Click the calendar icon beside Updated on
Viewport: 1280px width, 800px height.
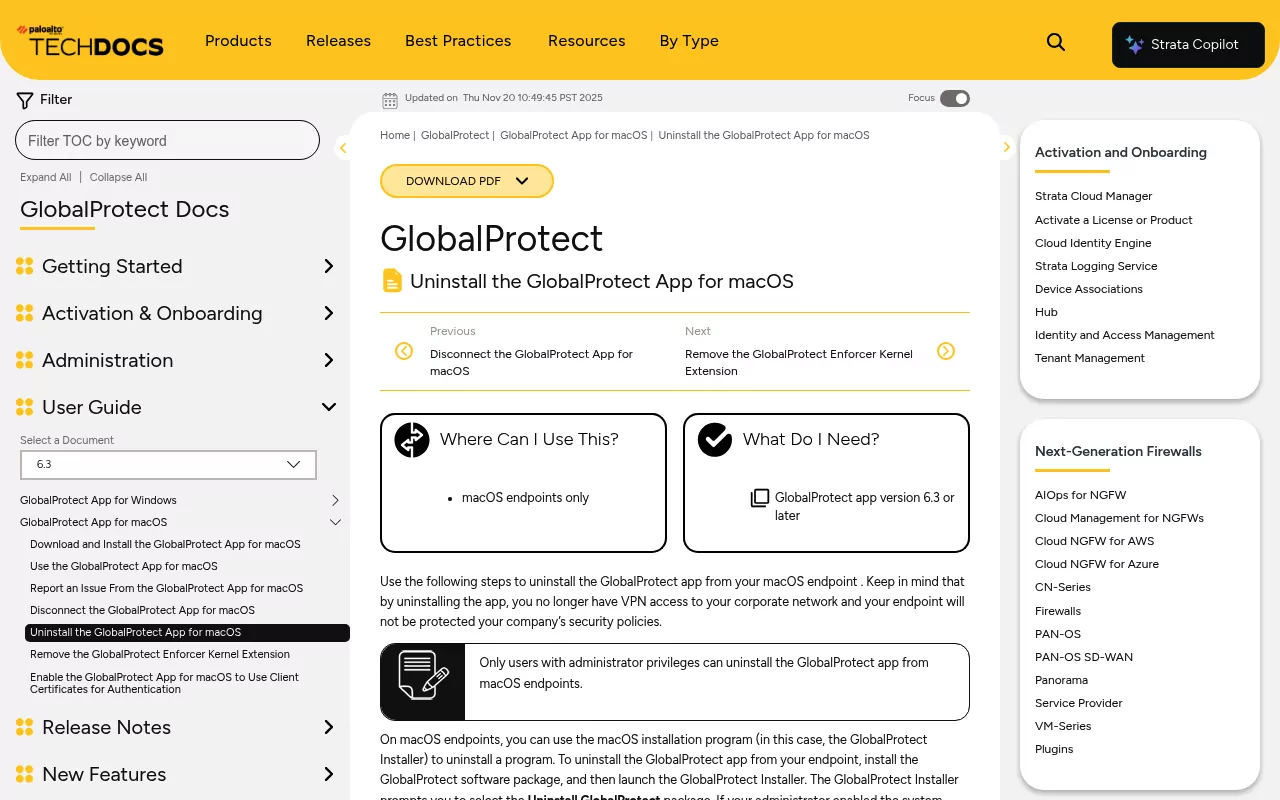(x=390, y=99)
